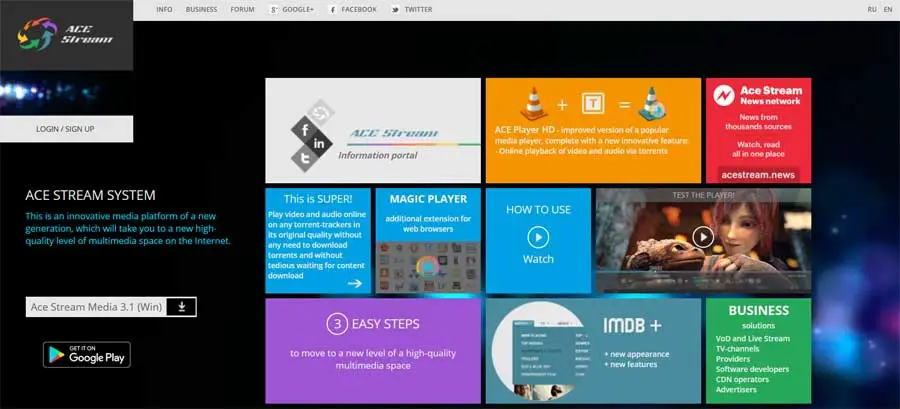Image resolution: width=900 pixels, height=409 pixels.
Task: Click the play circle on Magic Player icons image
Action: 428,267
